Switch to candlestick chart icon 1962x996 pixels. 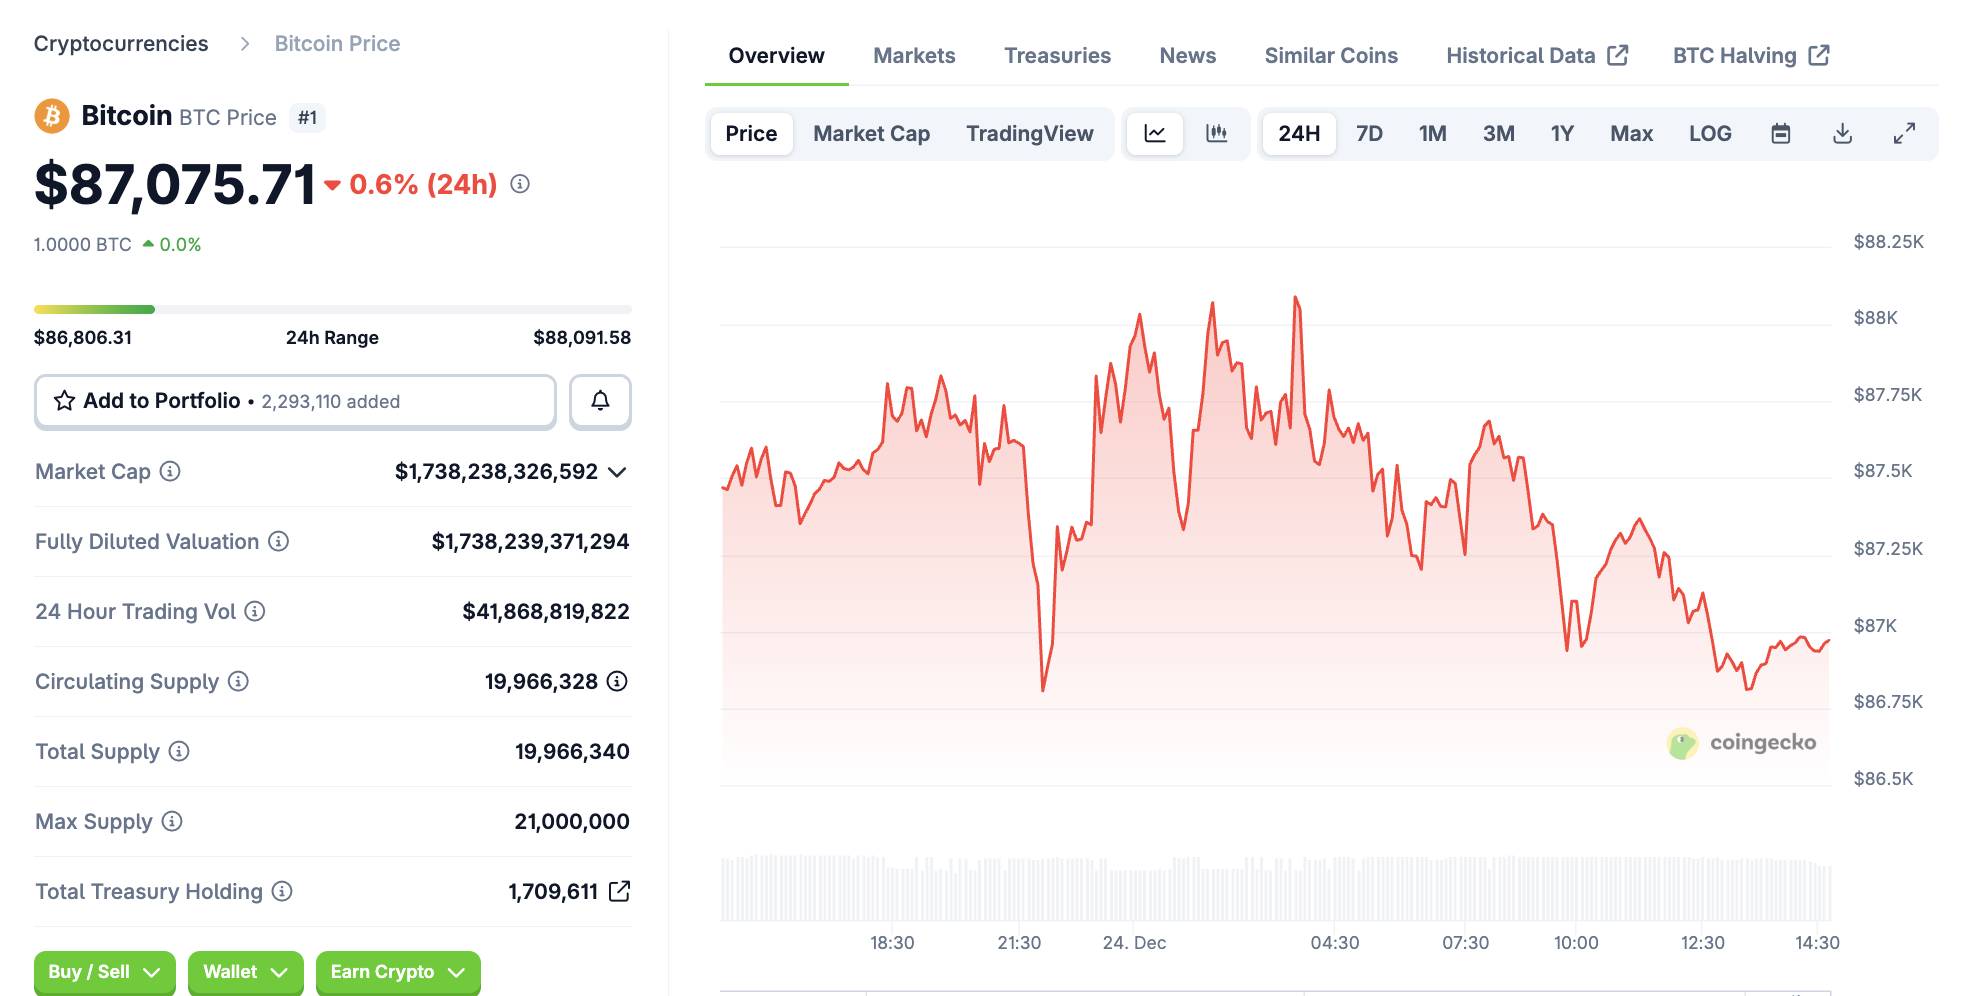coord(1216,133)
